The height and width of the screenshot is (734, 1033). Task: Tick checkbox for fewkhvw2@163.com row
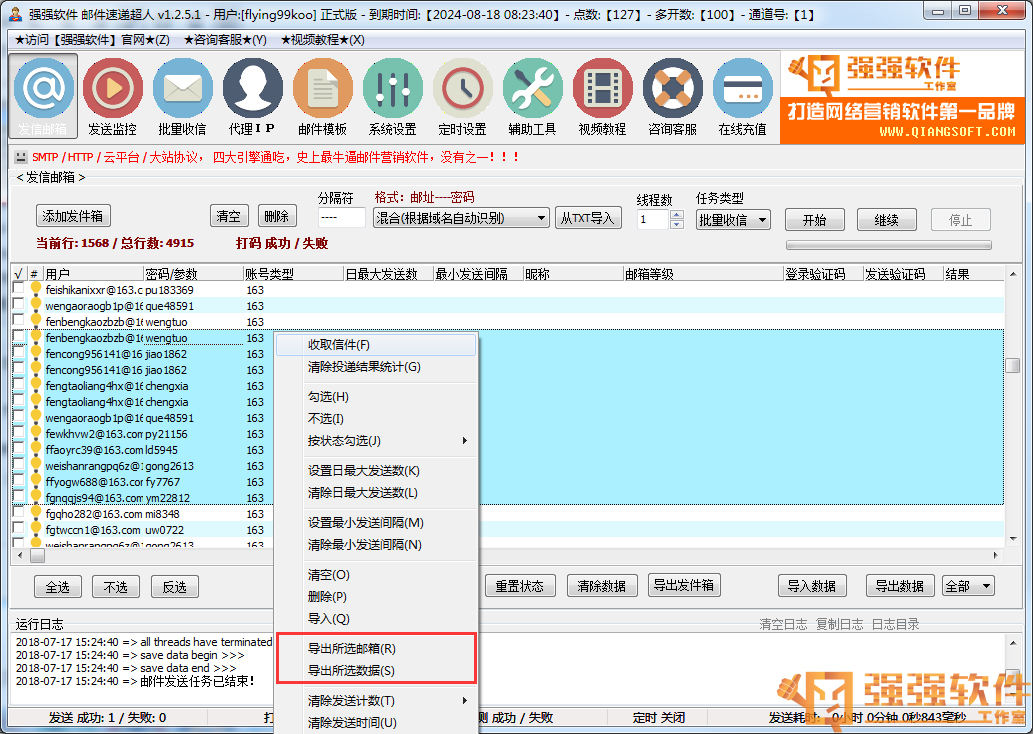(x=18, y=433)
